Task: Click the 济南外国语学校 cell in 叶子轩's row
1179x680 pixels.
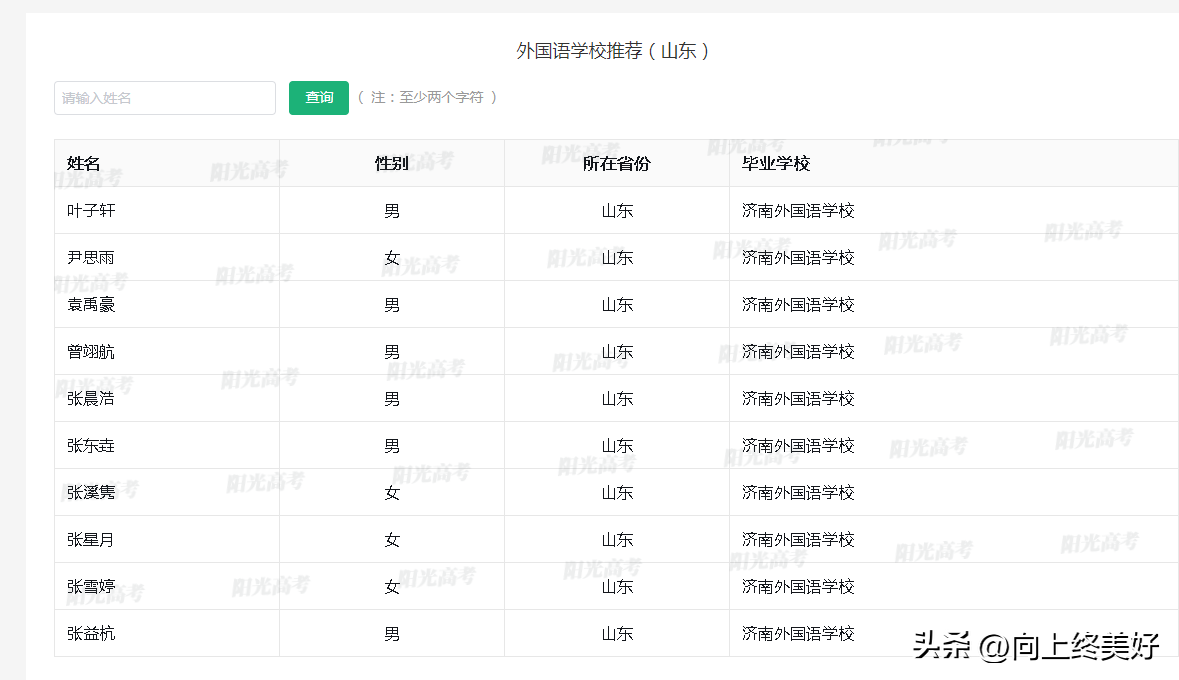Action: click(x=798, y=211)
